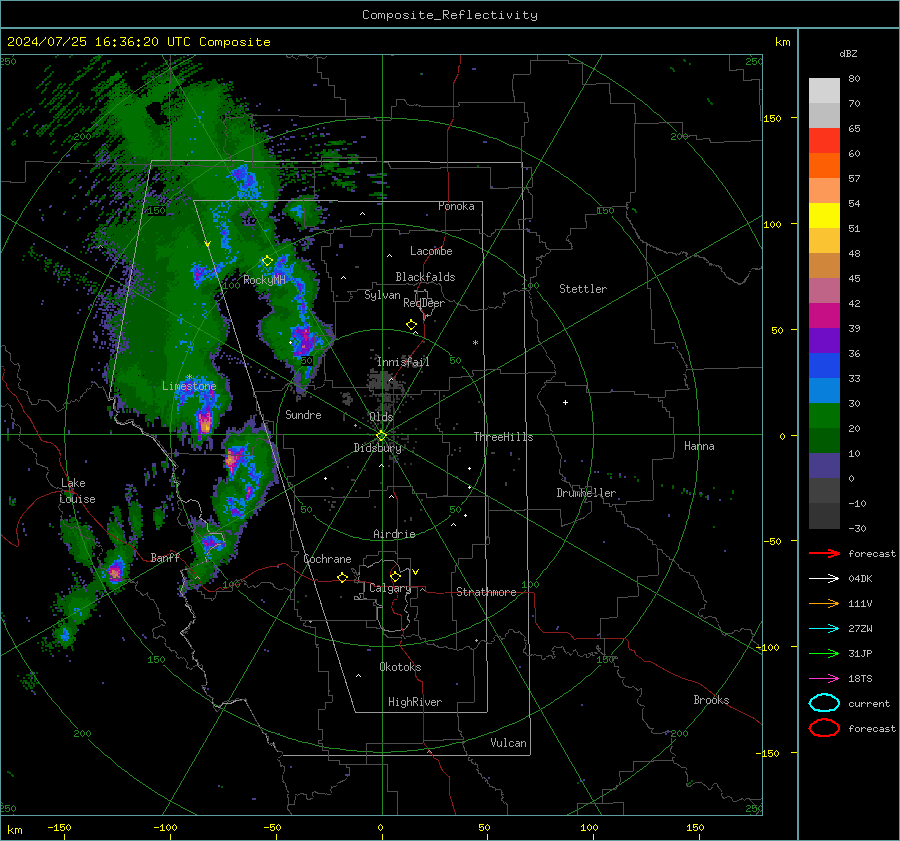Viewport: 900px width, 841px height.
Task: Click the Airdrie city label
Action: point(394,534)
